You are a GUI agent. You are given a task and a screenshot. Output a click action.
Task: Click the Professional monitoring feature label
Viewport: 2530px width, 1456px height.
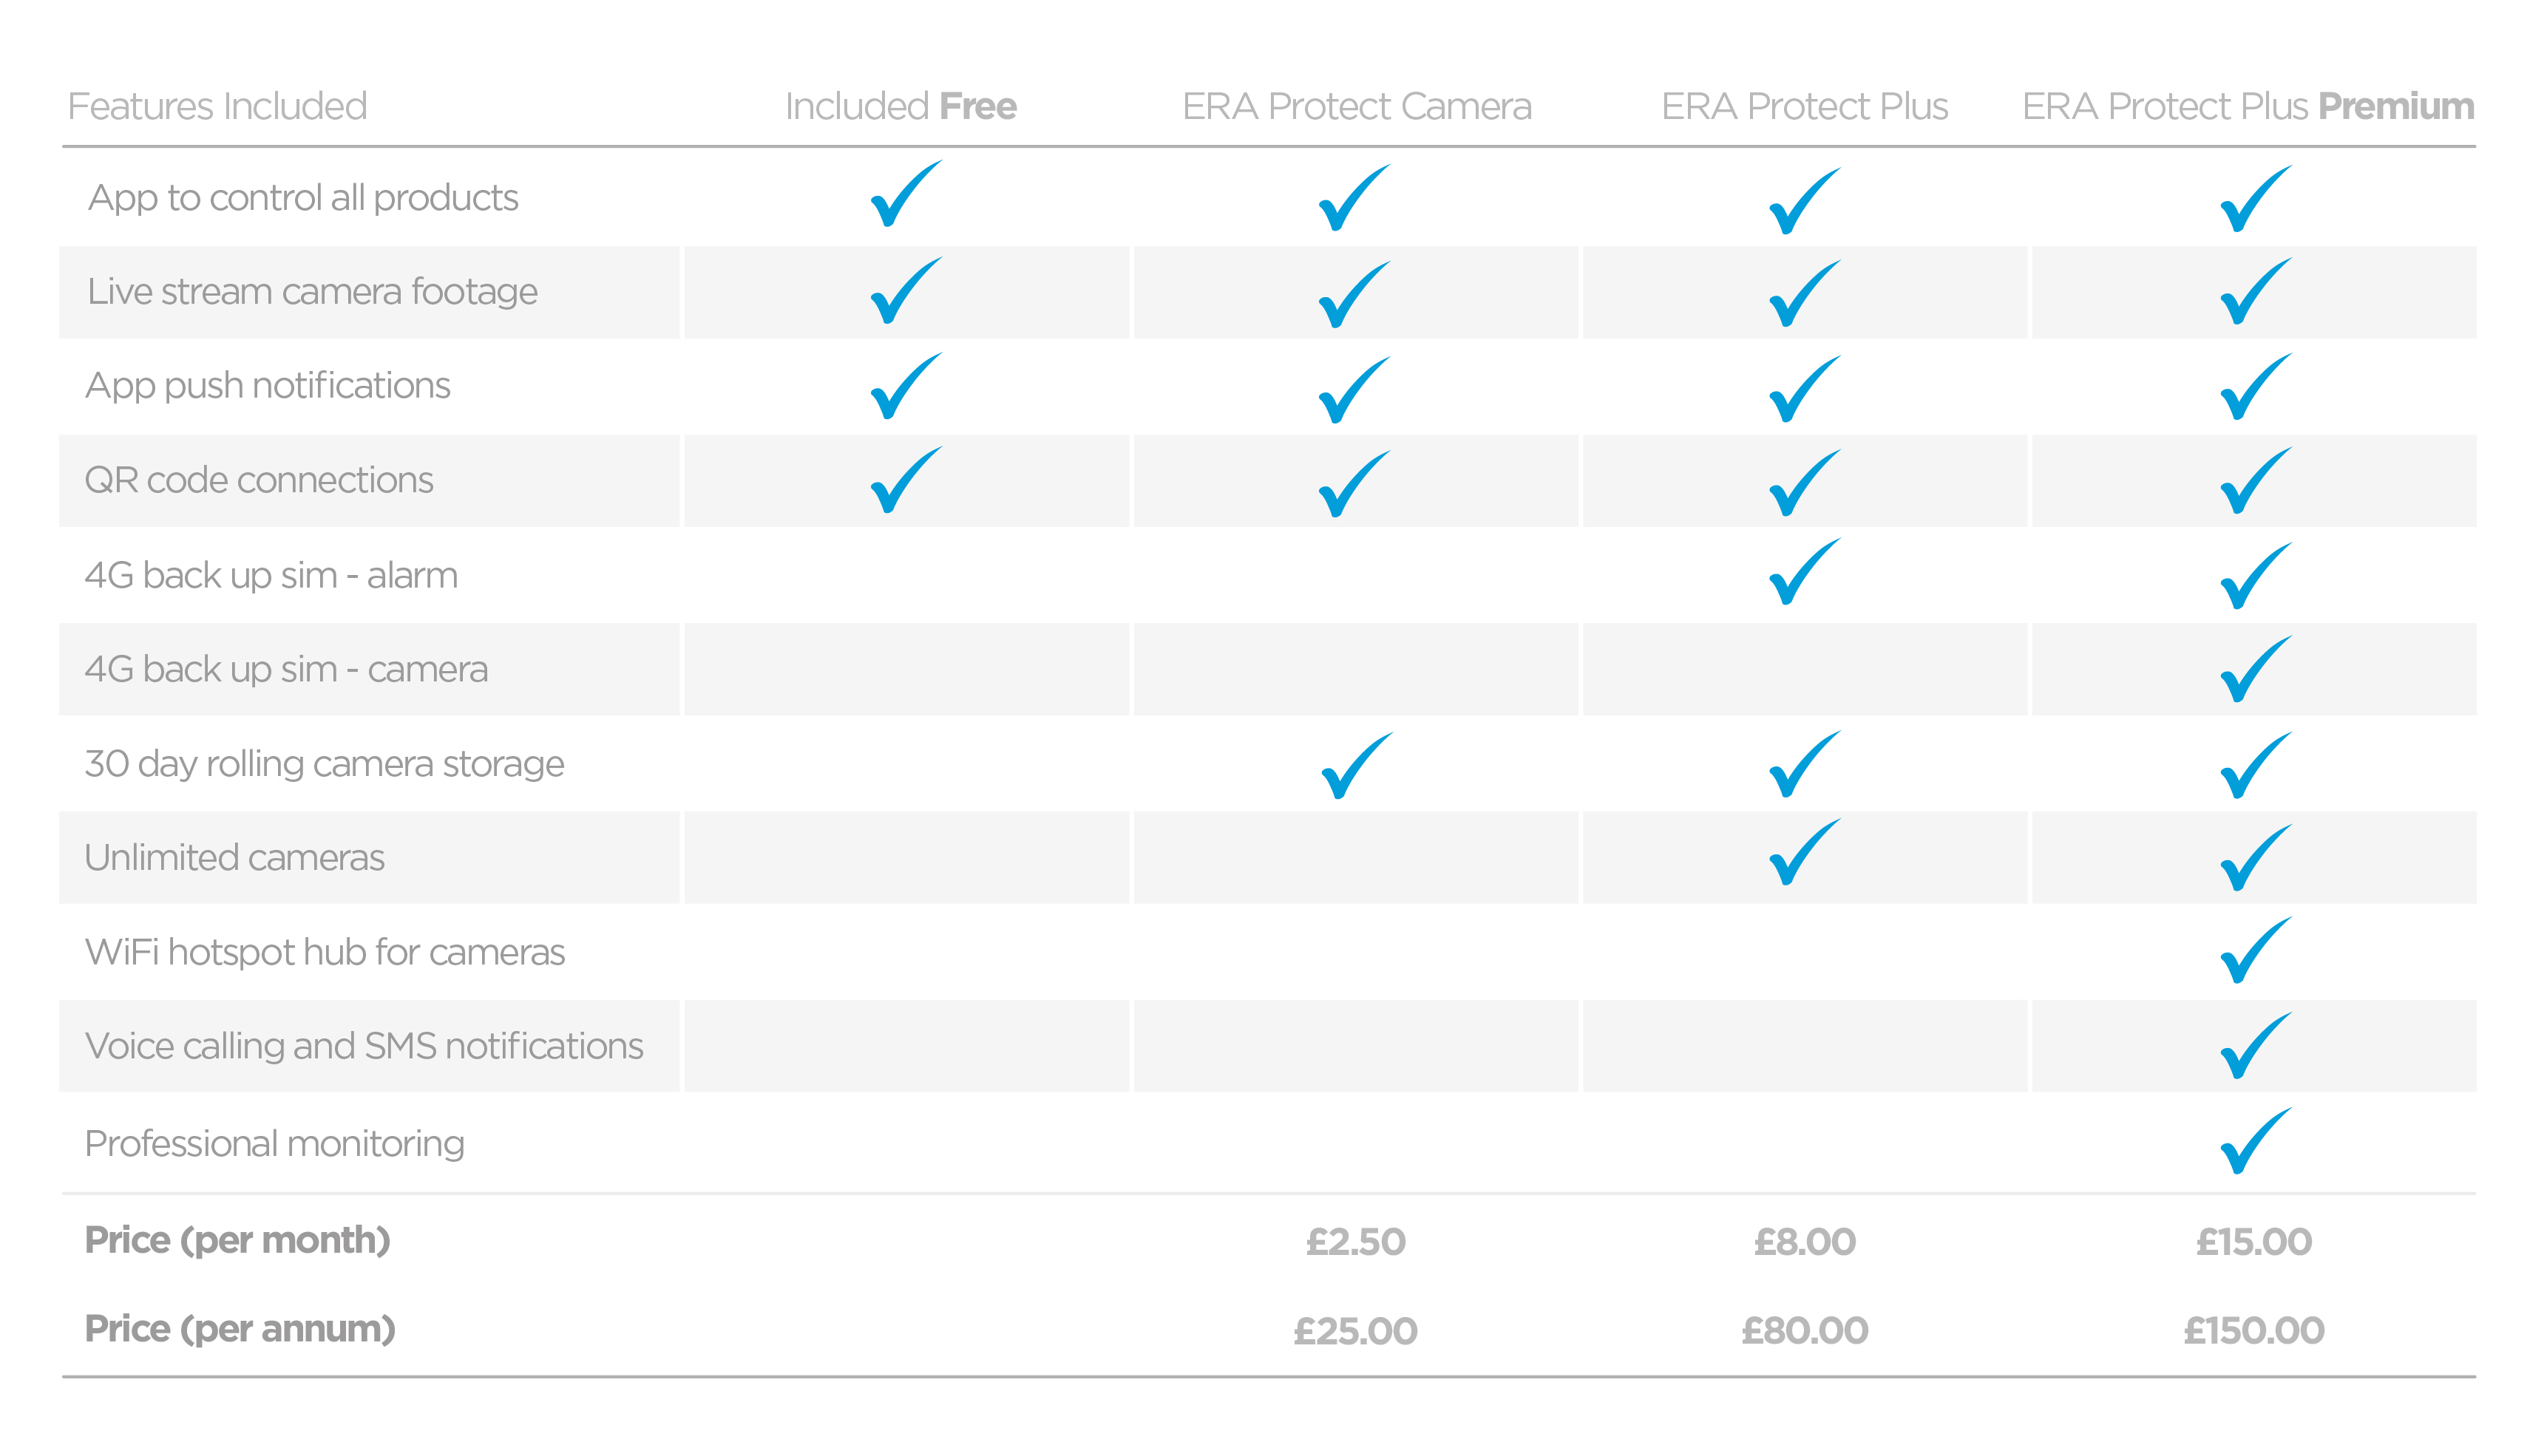[x=274, y=1144]
